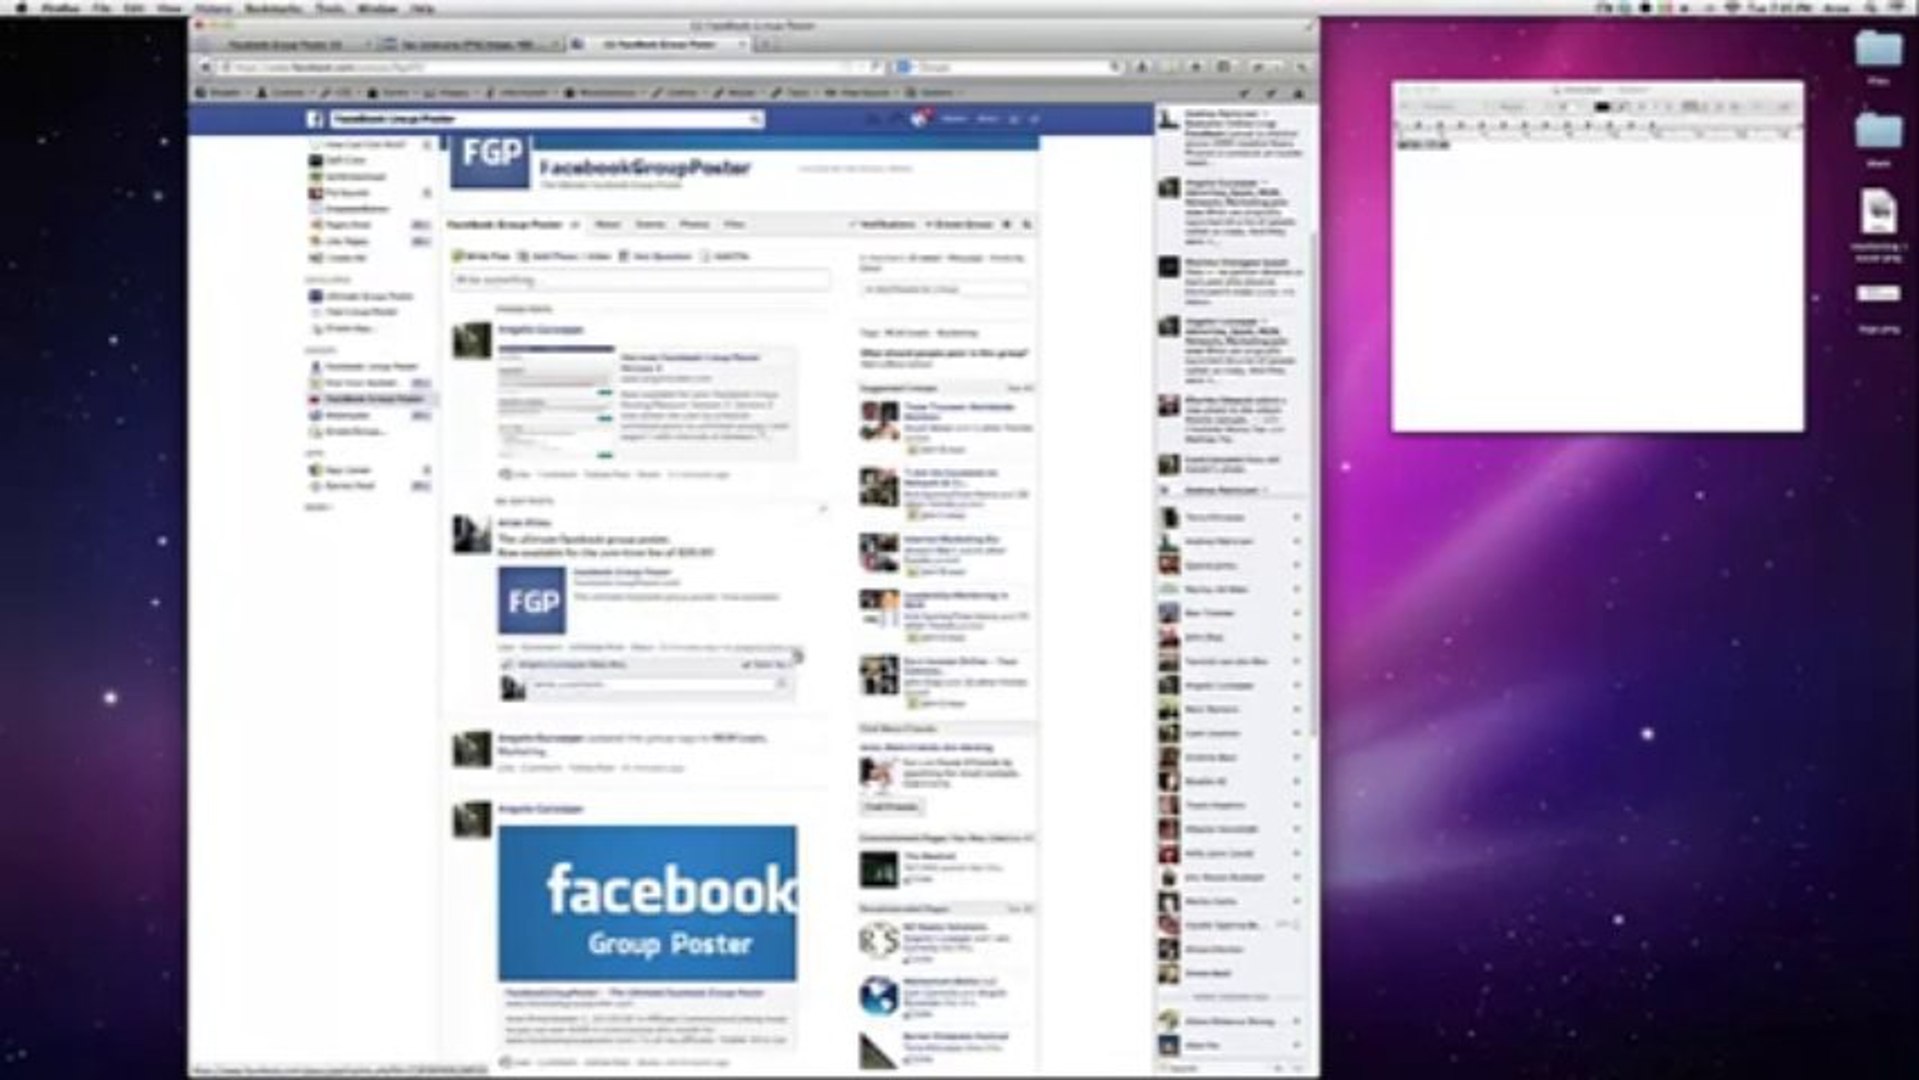Open the Information dropdown in Web Developer toolbar

point(522,92)
